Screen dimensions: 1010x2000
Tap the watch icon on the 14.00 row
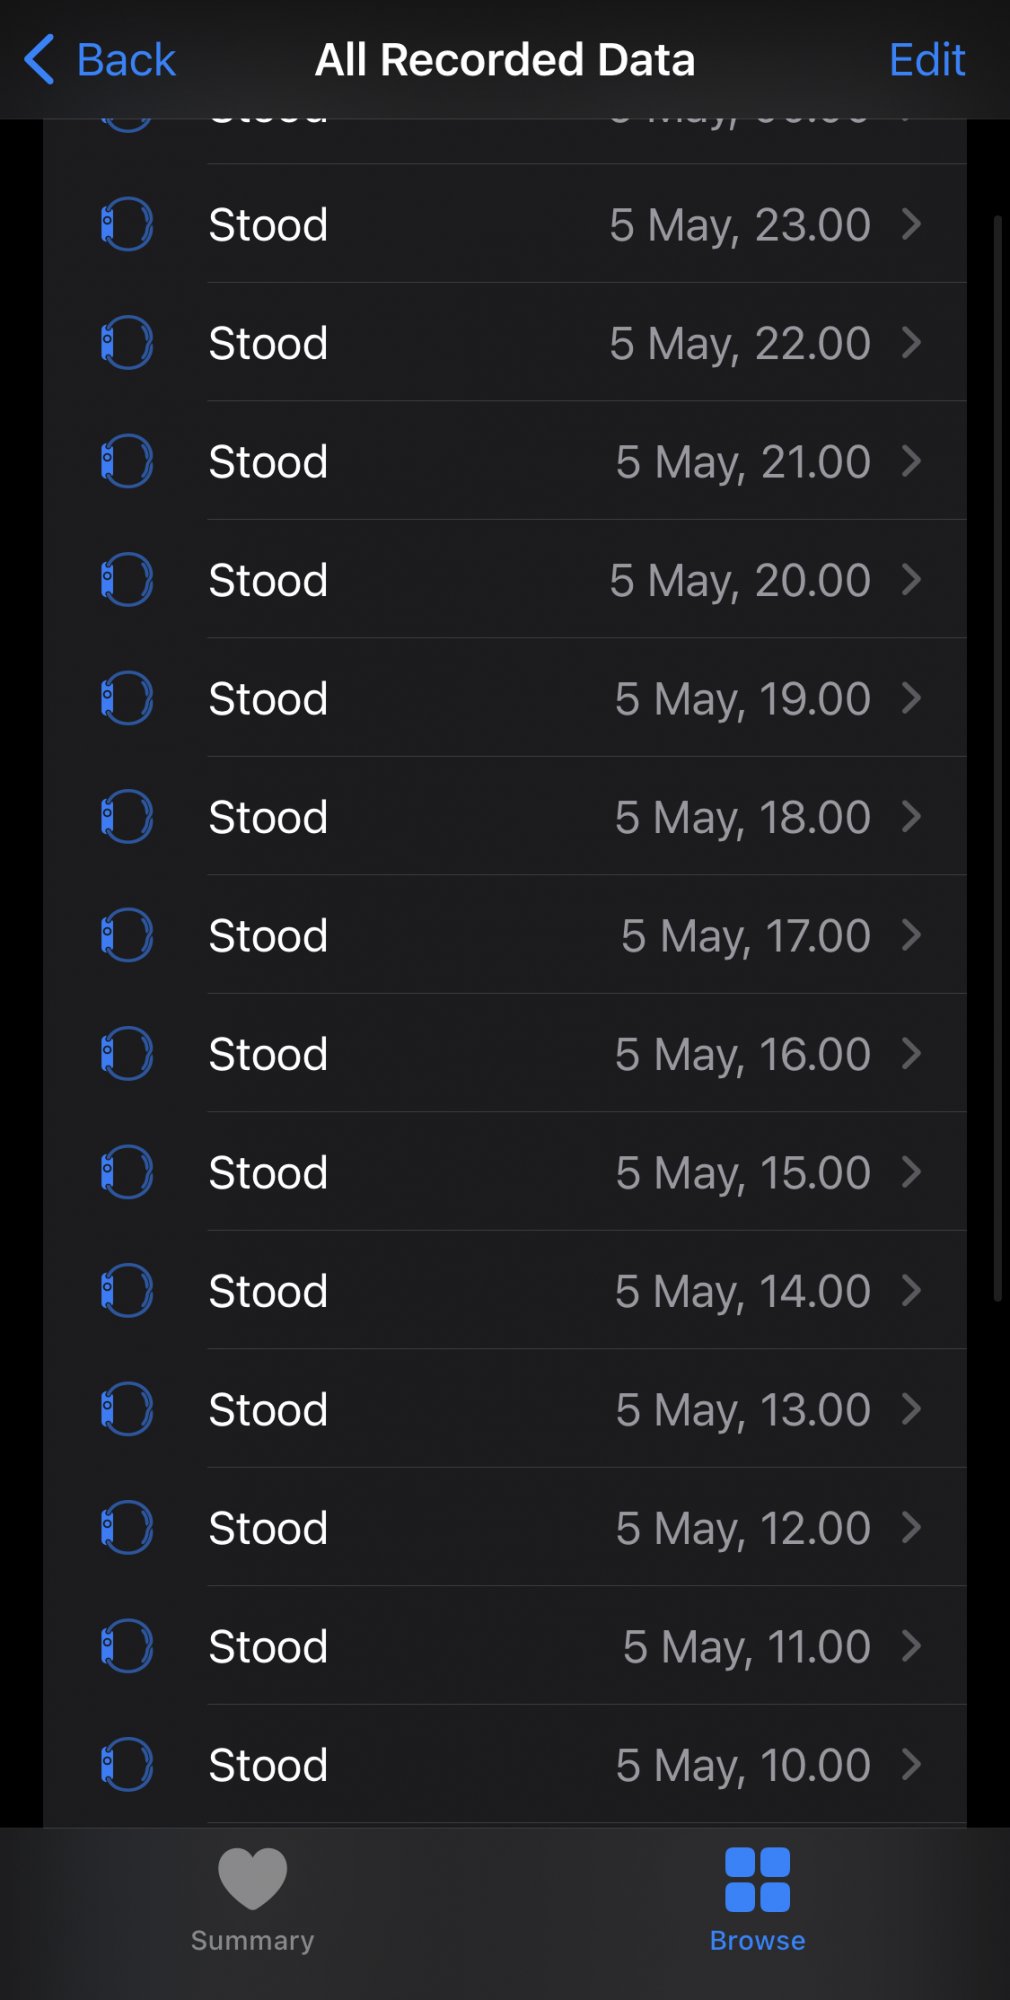127,1291
